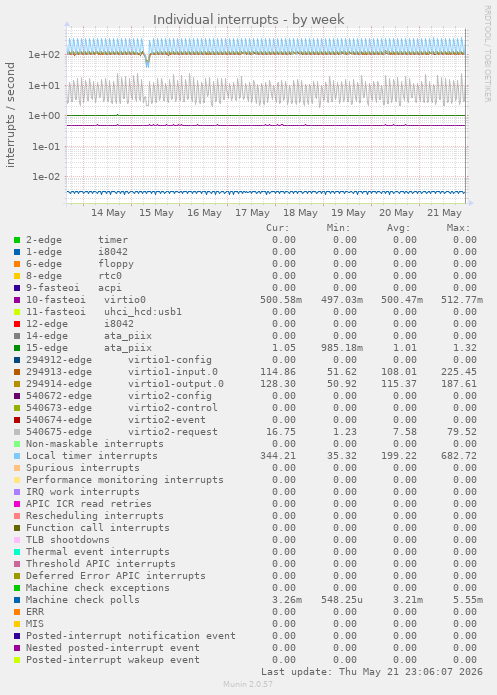Image resolution: width=497 pixels, height=695 pixels.
Task: Click the RRDTOOL / TOBI OETIKER watermark
Action: click(487, 54)
